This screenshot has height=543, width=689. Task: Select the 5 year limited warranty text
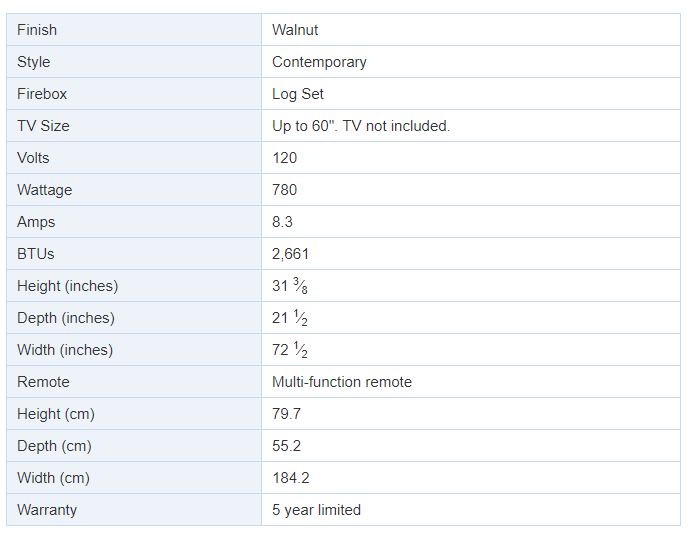coord(316,510)
